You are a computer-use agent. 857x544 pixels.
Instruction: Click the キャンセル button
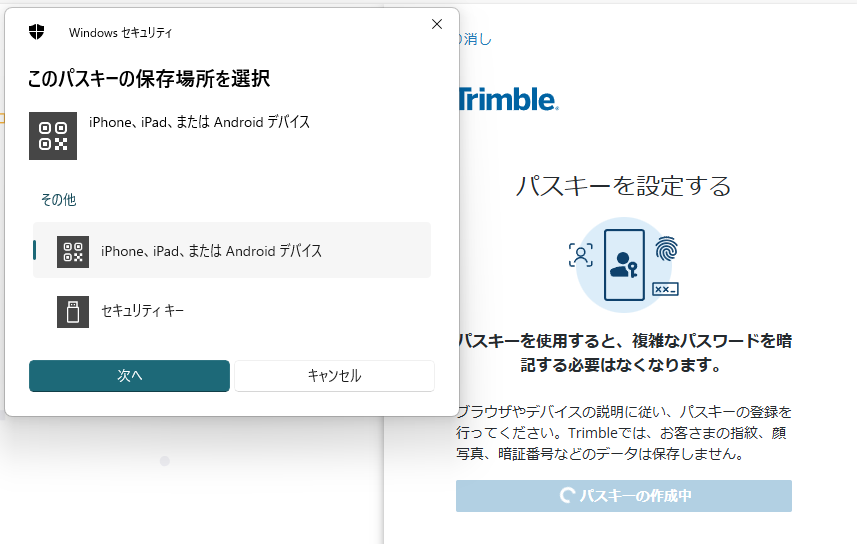[334, 376]
